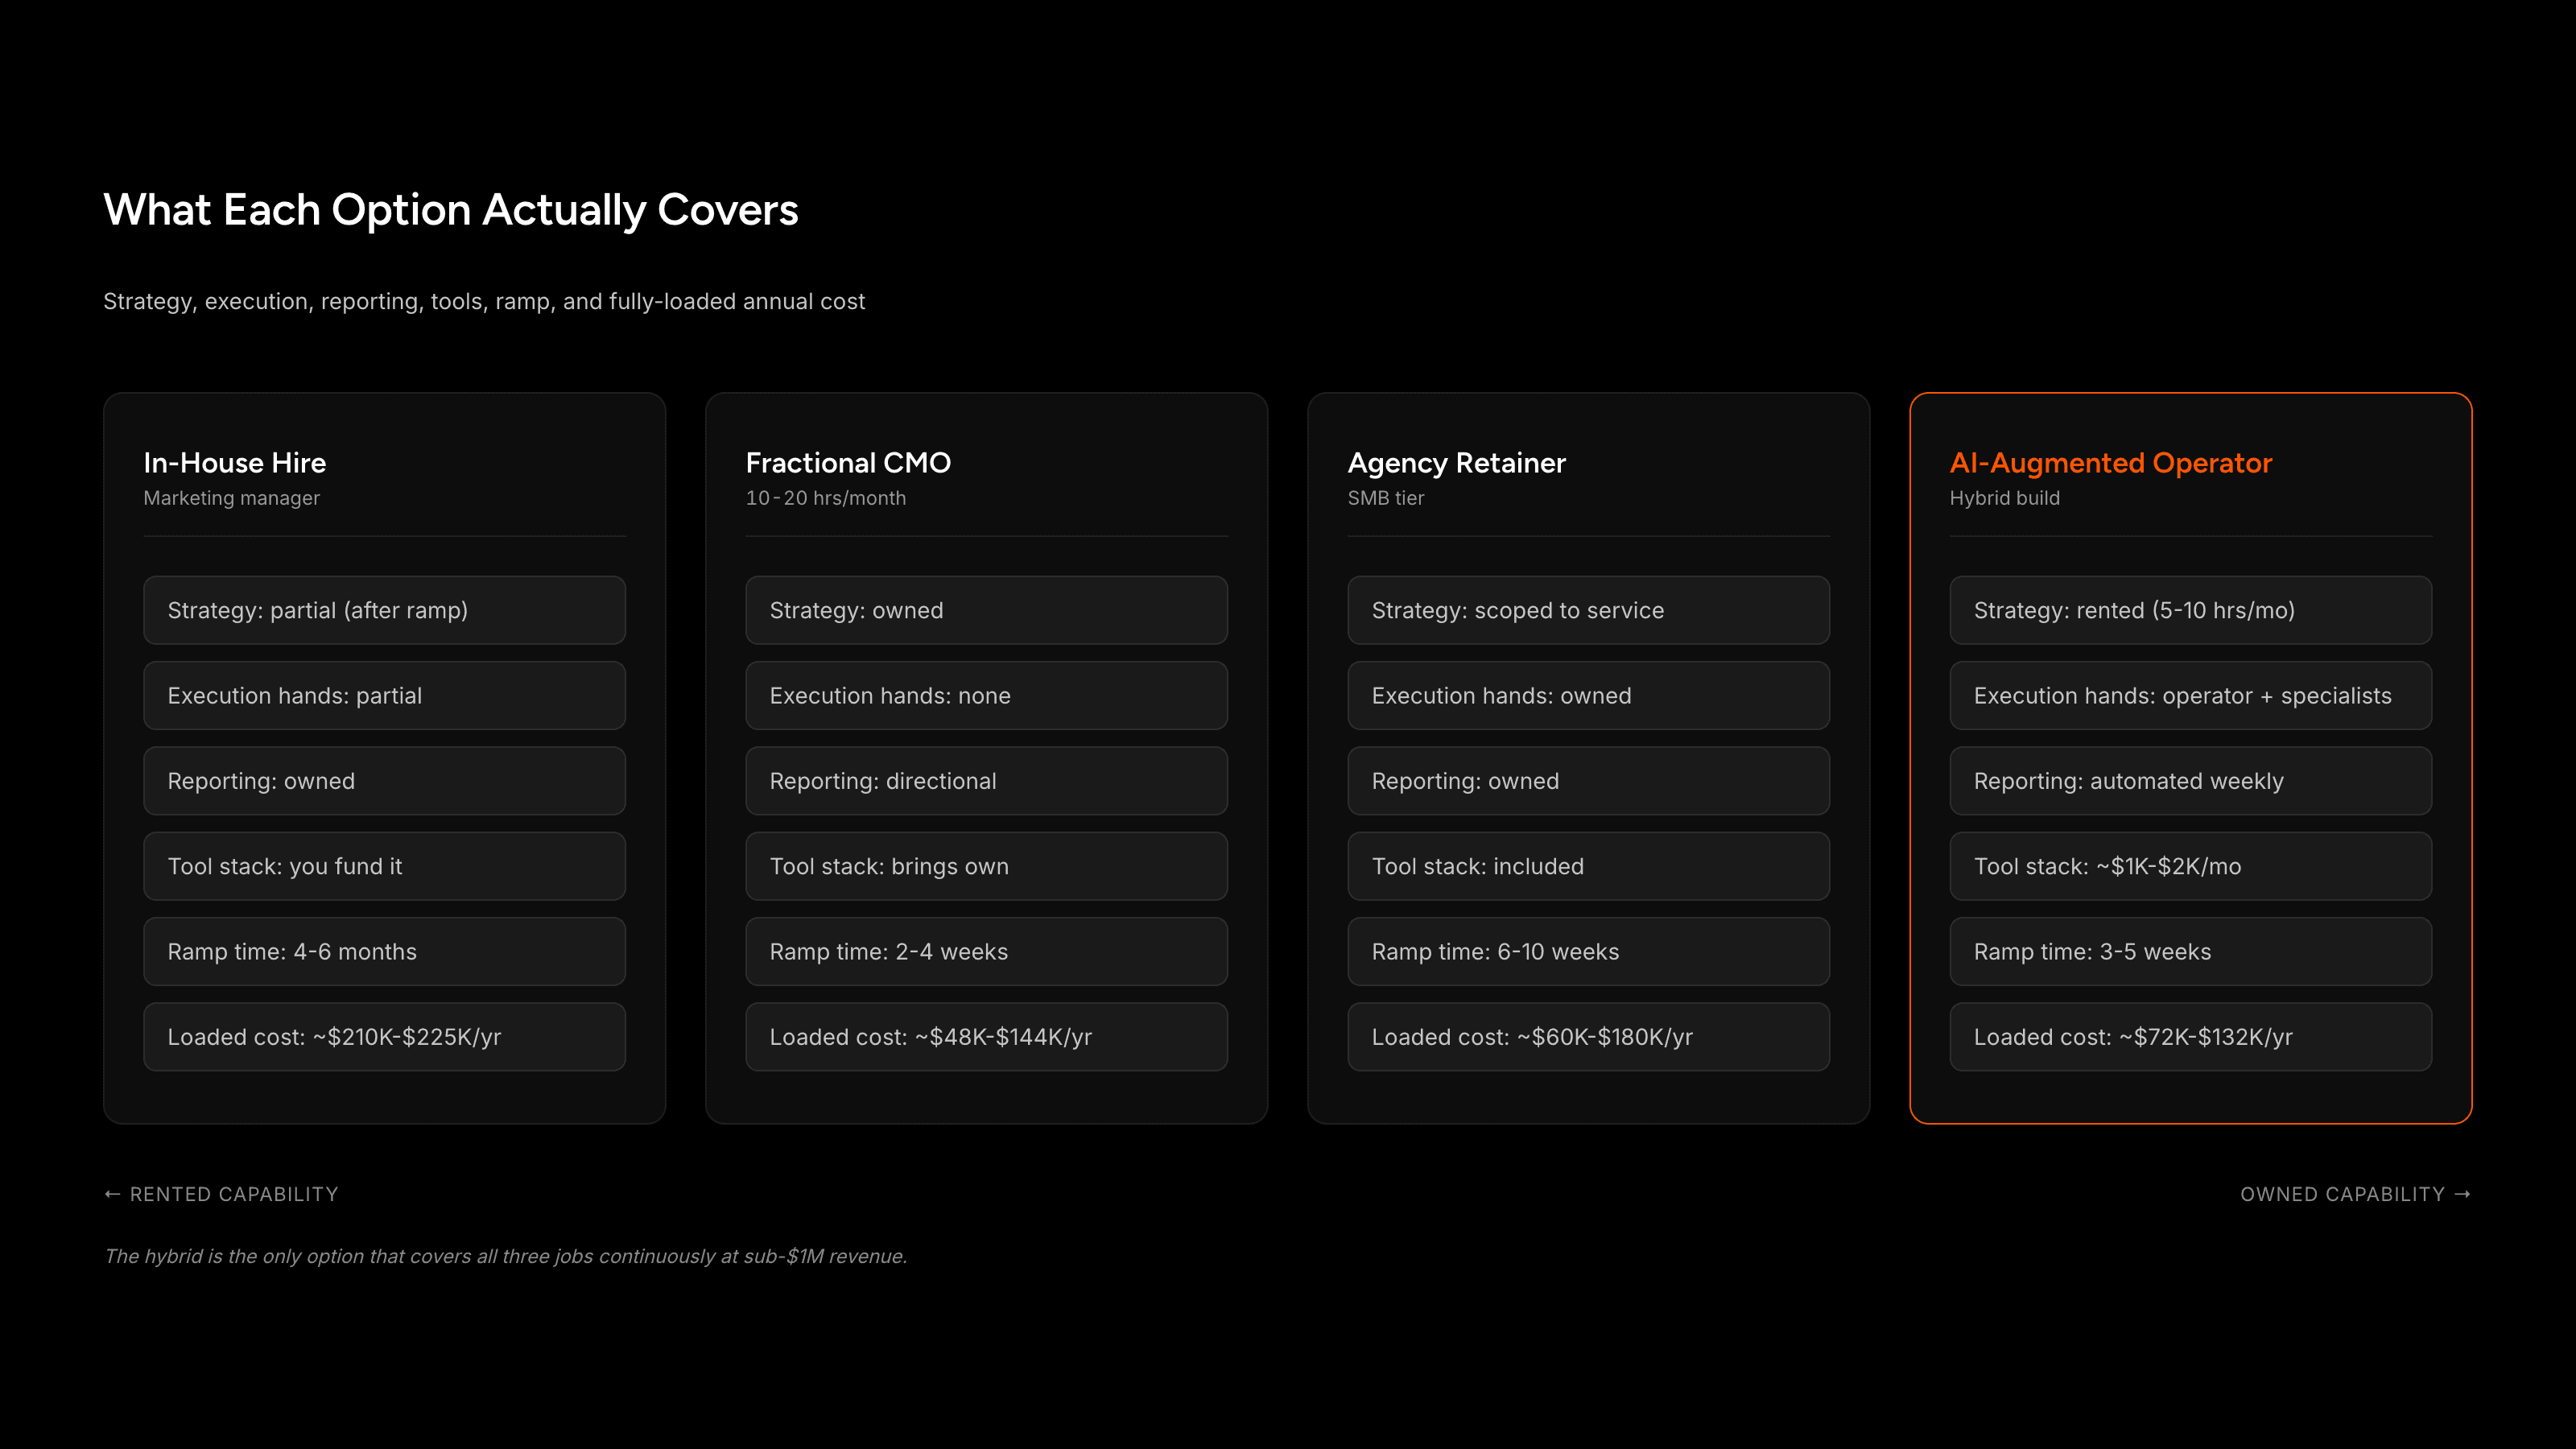Click 'Tool stack: included' row
Screen dimensions: 2576x1449
[x=1589, y=866]
